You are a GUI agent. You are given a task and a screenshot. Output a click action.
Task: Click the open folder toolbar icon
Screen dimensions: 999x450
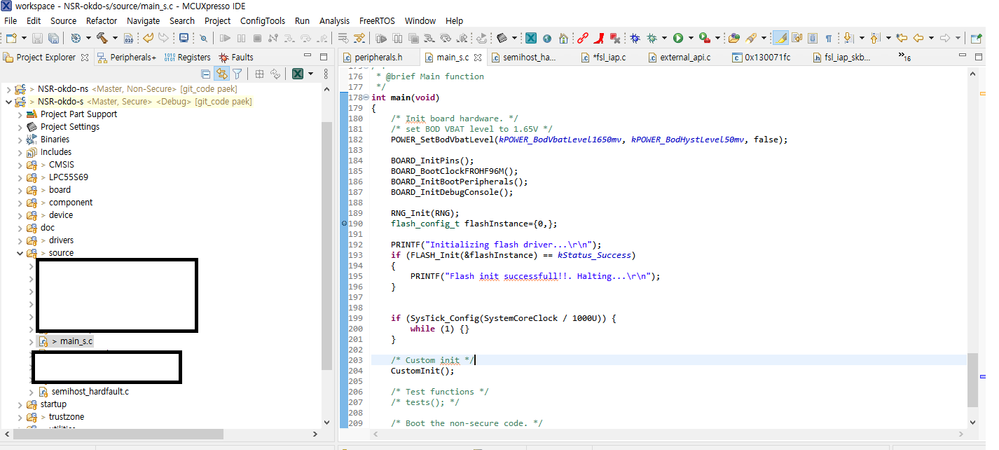pos(733,38)
